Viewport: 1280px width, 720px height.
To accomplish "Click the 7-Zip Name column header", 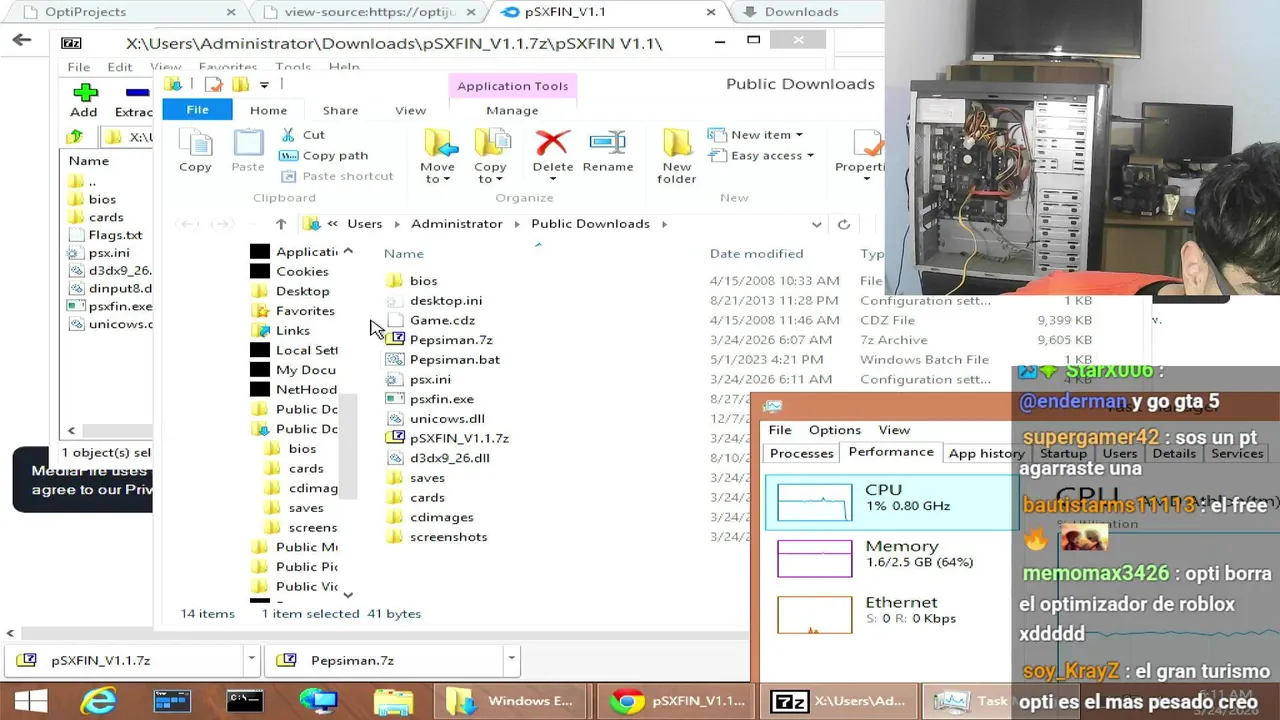I will click(89, 161).
